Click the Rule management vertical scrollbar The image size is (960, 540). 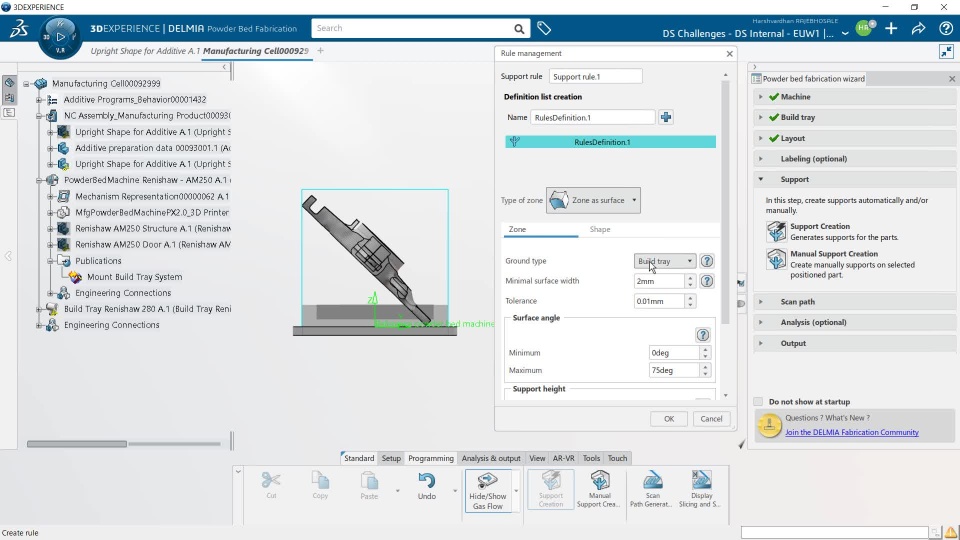tap(726, 202)
